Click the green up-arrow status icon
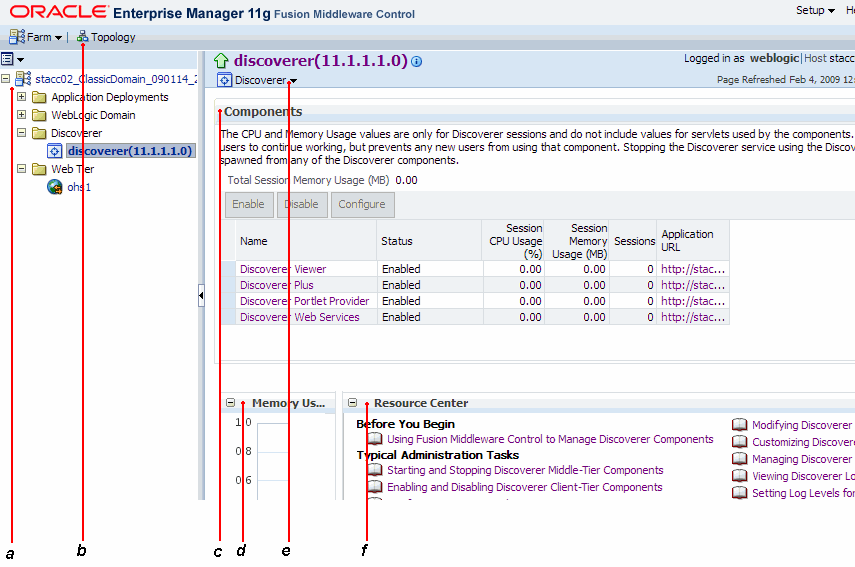855x567 pixels. tap(221, 60)
